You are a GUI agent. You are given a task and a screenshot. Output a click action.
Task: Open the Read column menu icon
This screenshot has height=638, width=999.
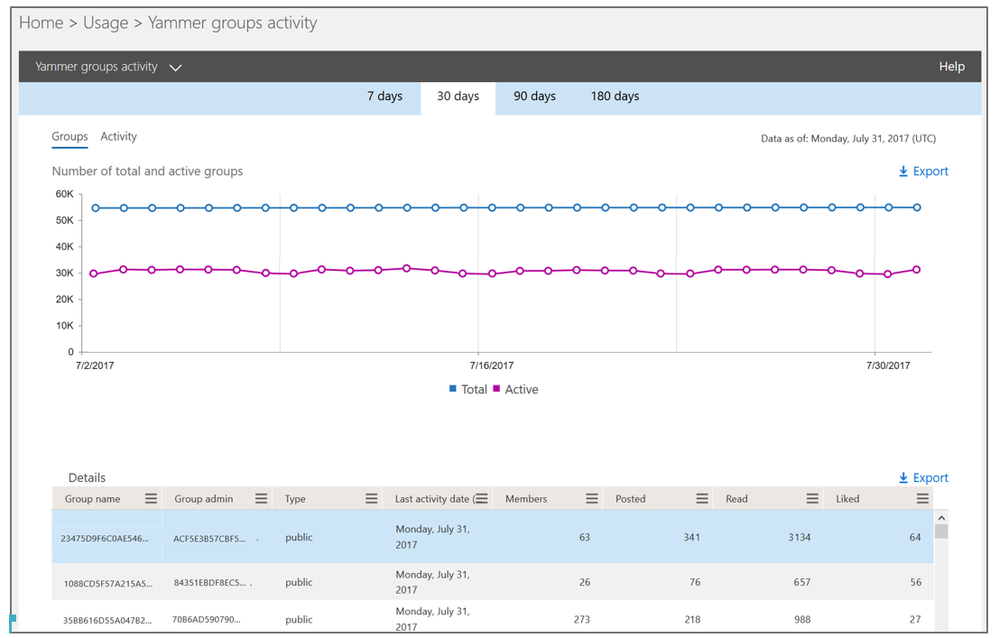click(x=812, y=498)
